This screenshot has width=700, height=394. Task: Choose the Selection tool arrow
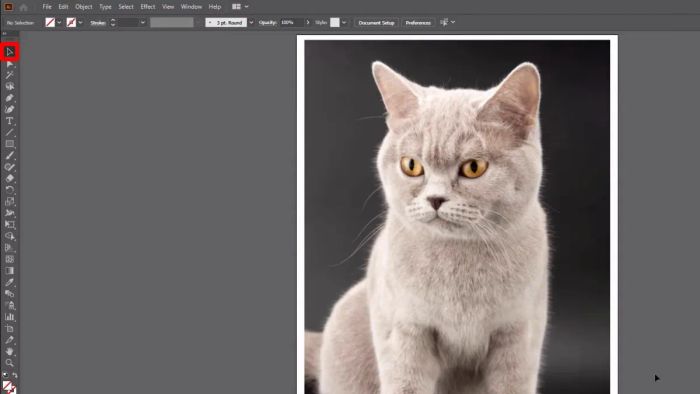(x=9, y=52)
